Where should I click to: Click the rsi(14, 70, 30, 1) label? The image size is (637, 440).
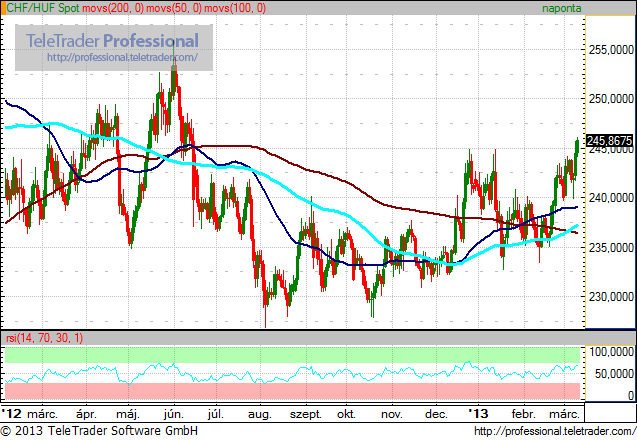(x=45, y=338)
